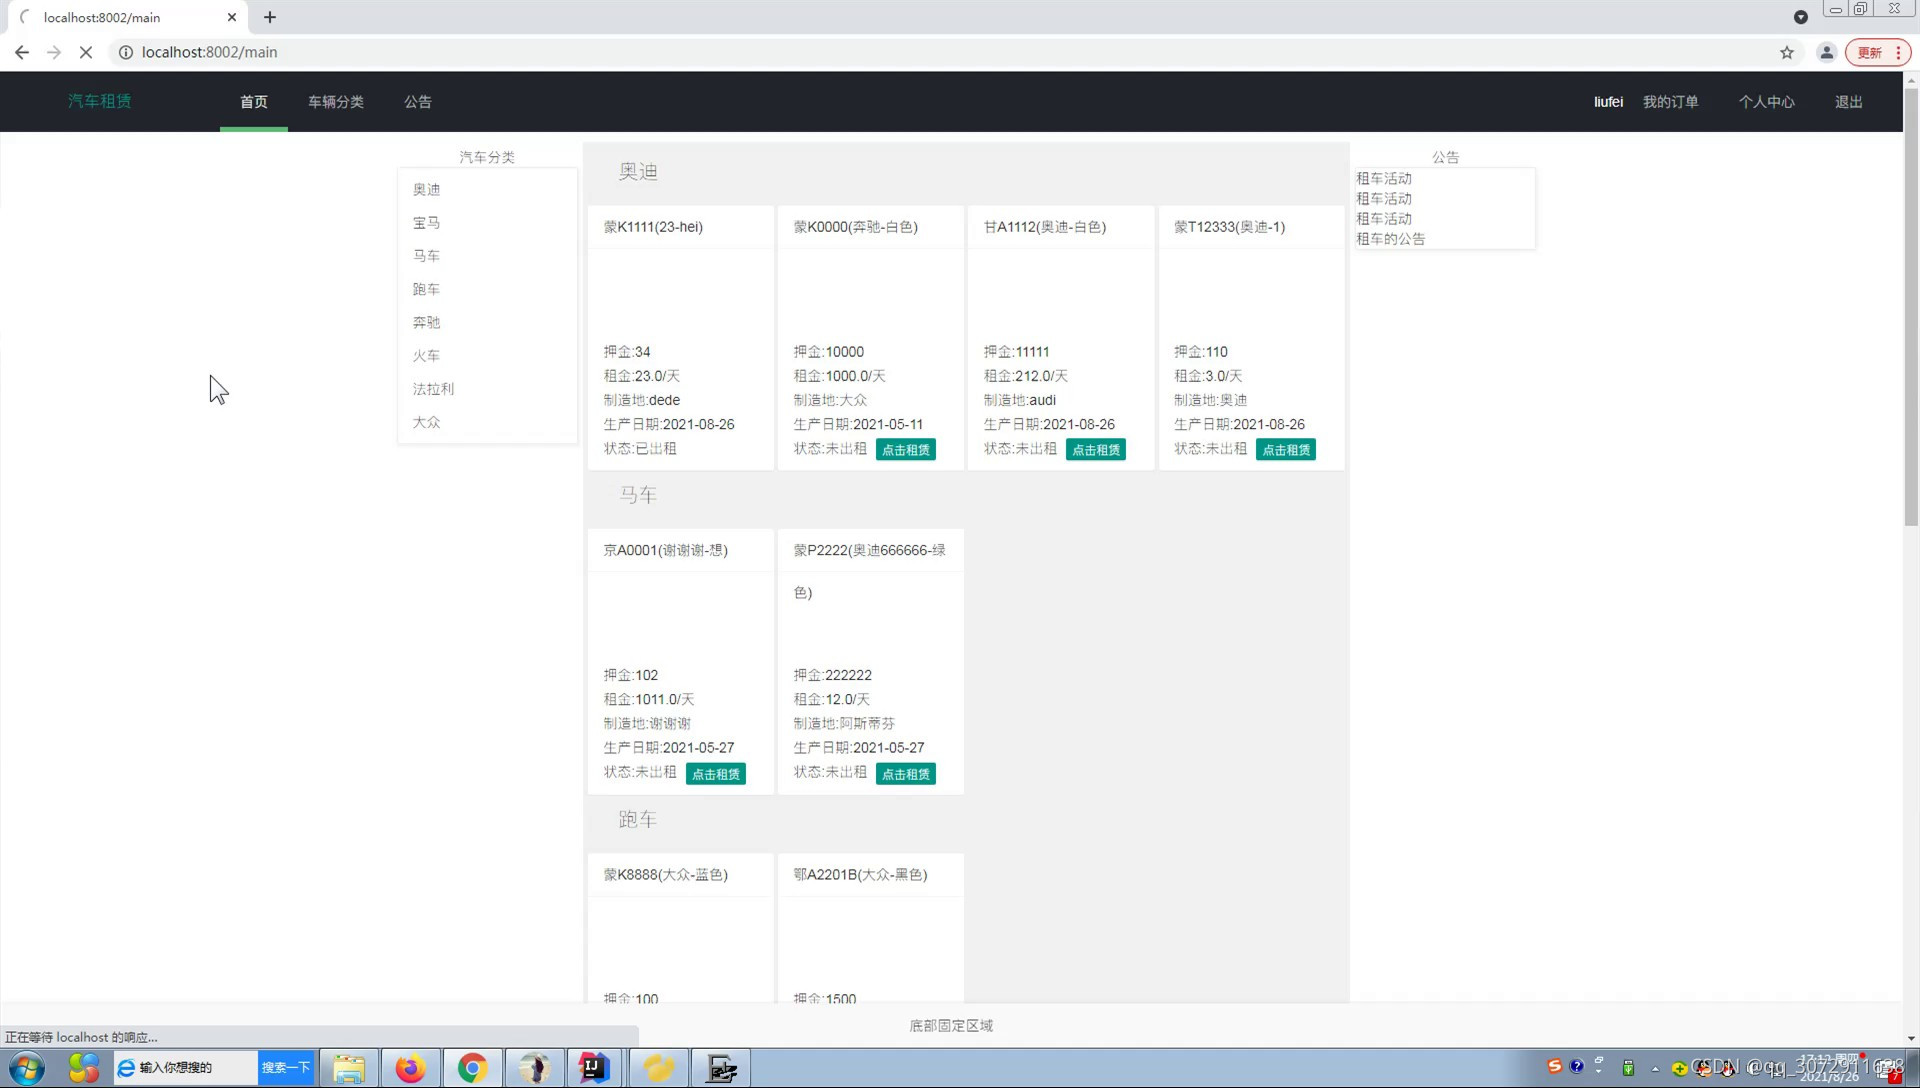Image resolution: width=1920 pixels, height=1088 pixels.
Task: Open the file explorer taskbar icon
Action: [x=349, y=1068]
